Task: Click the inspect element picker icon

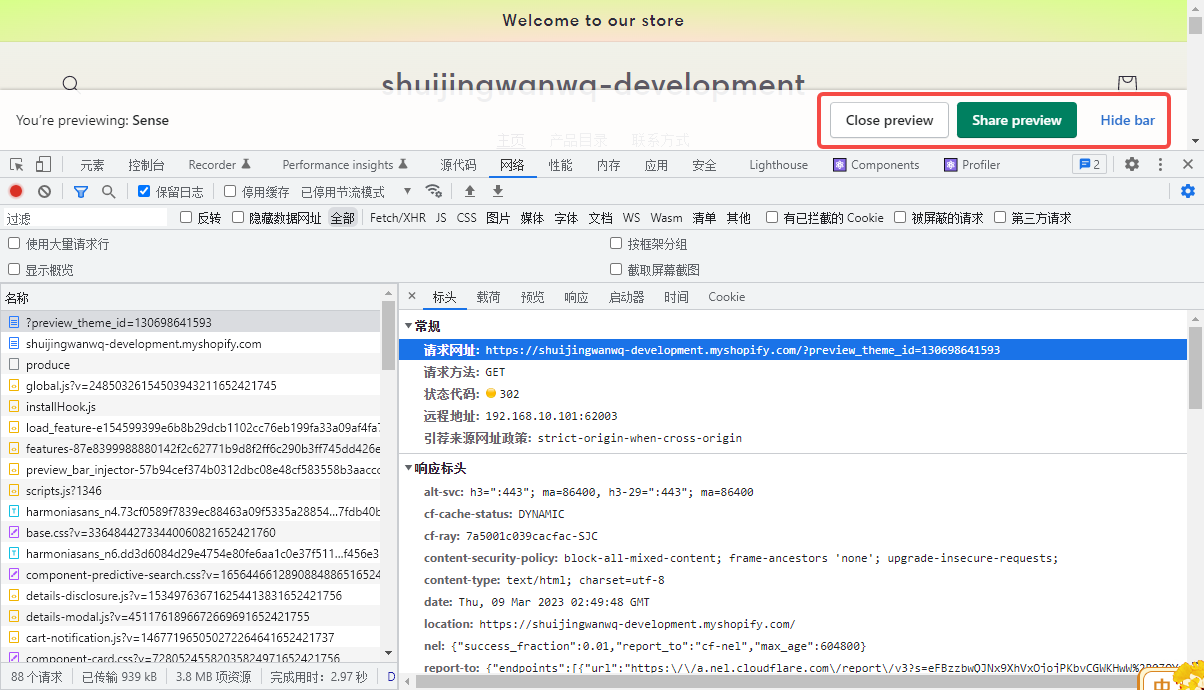Action: [17, 165]
